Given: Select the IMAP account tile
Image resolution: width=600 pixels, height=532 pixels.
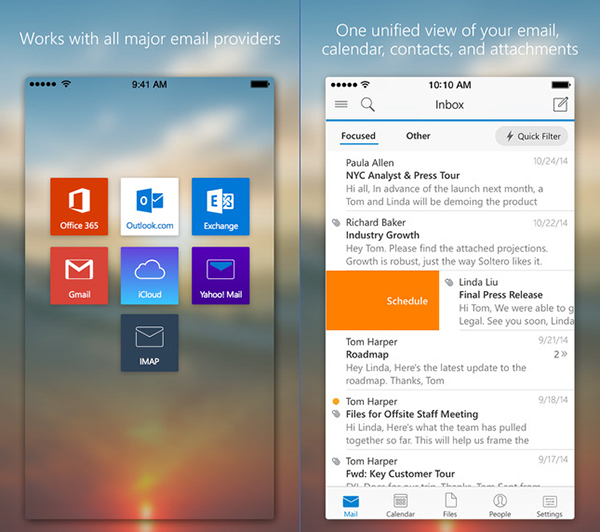Looking at the screenshot, I should (150, 343).
